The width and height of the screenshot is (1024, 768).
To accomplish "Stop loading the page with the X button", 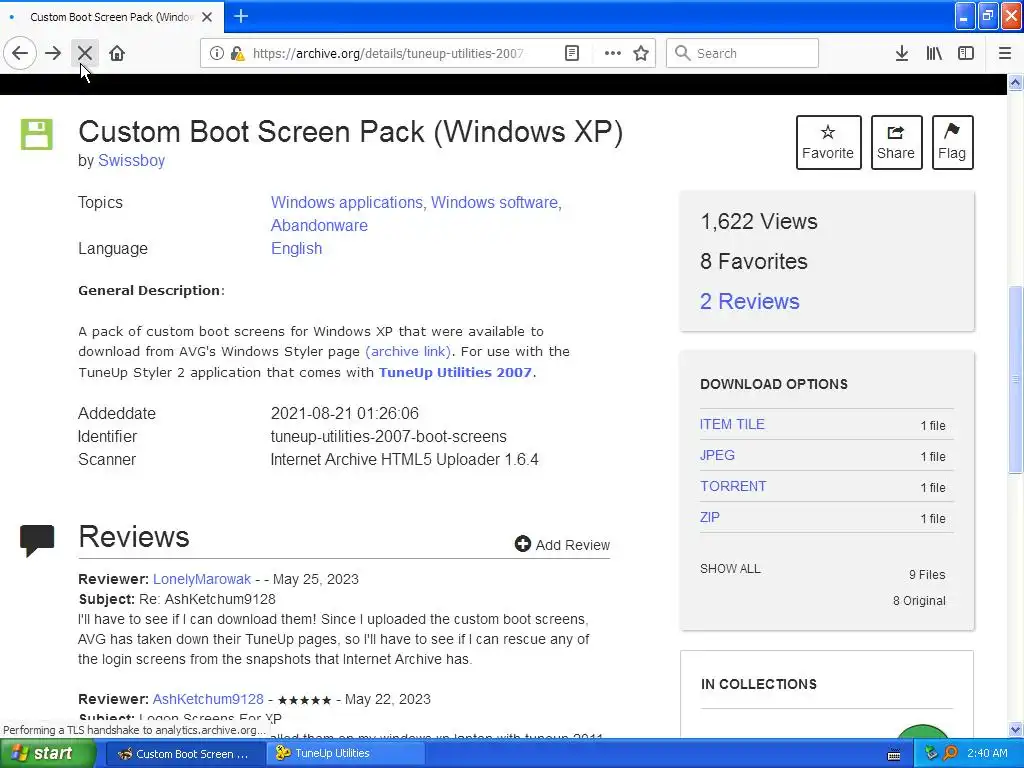I will [85, 53].
